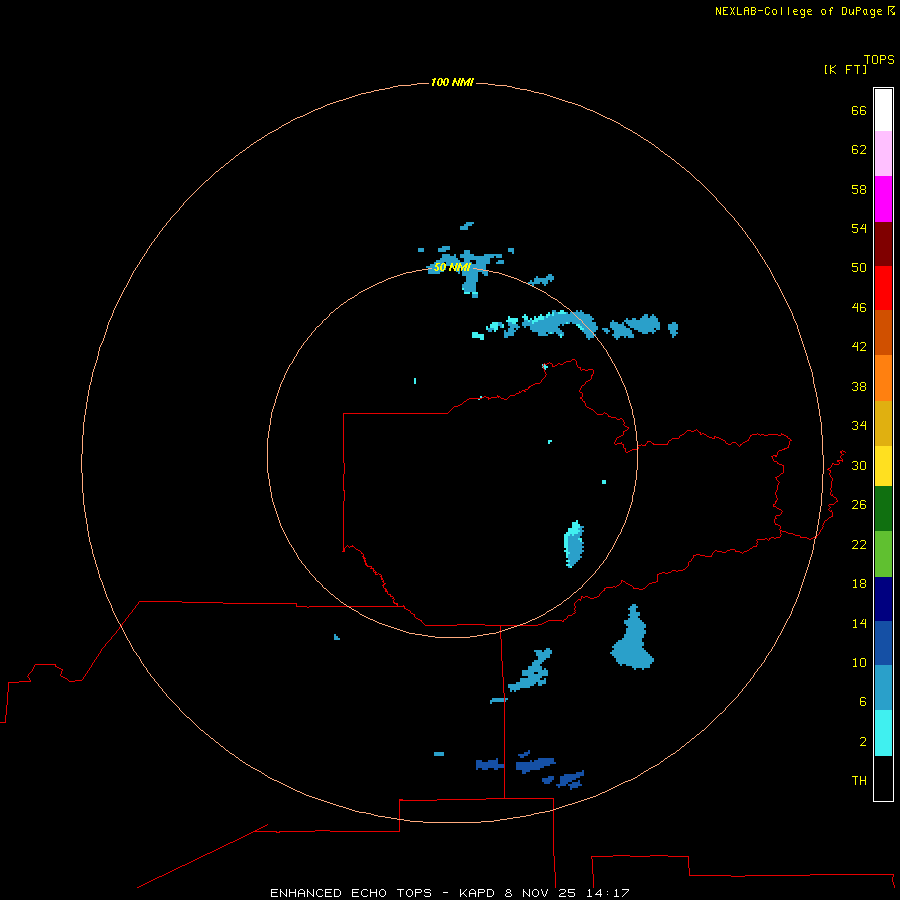Select the bright red legend color block
This screenshot has height=900, width=900.
[883, 288]
